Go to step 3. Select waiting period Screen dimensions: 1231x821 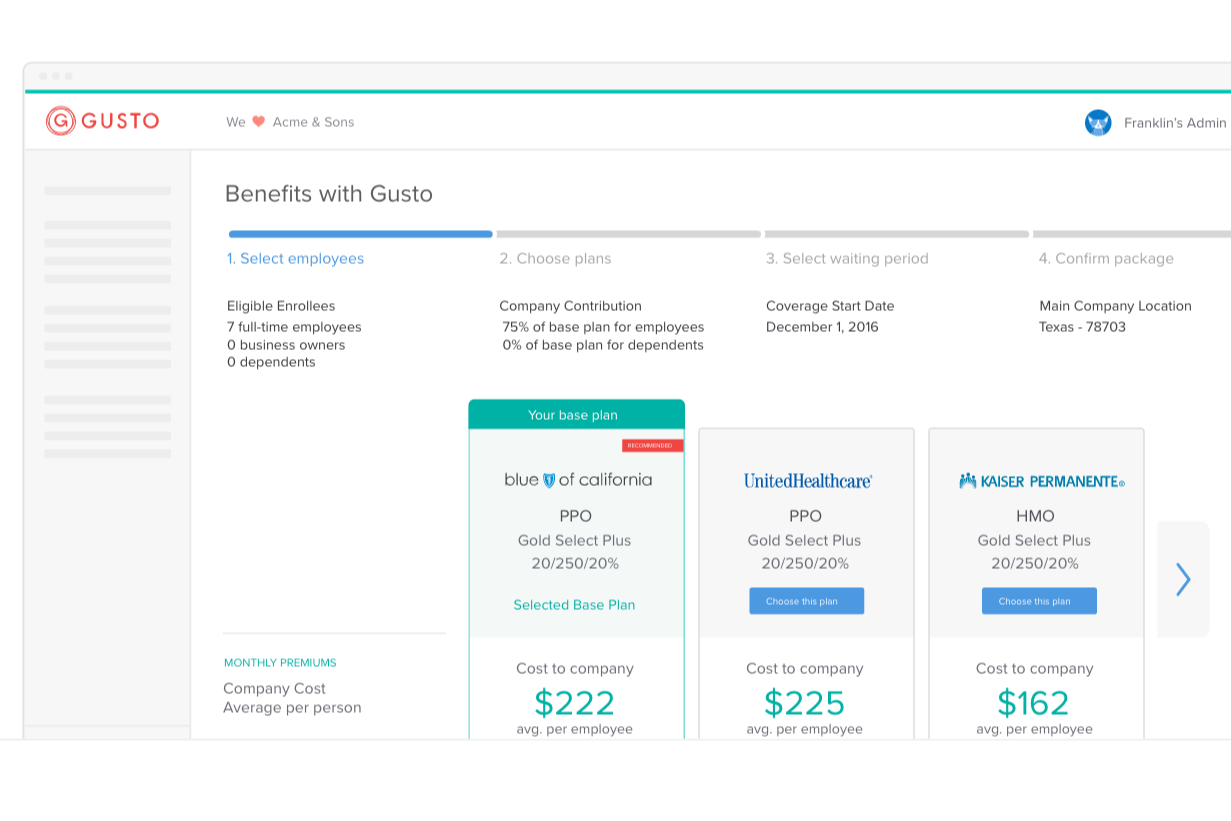tap(847, 259)
